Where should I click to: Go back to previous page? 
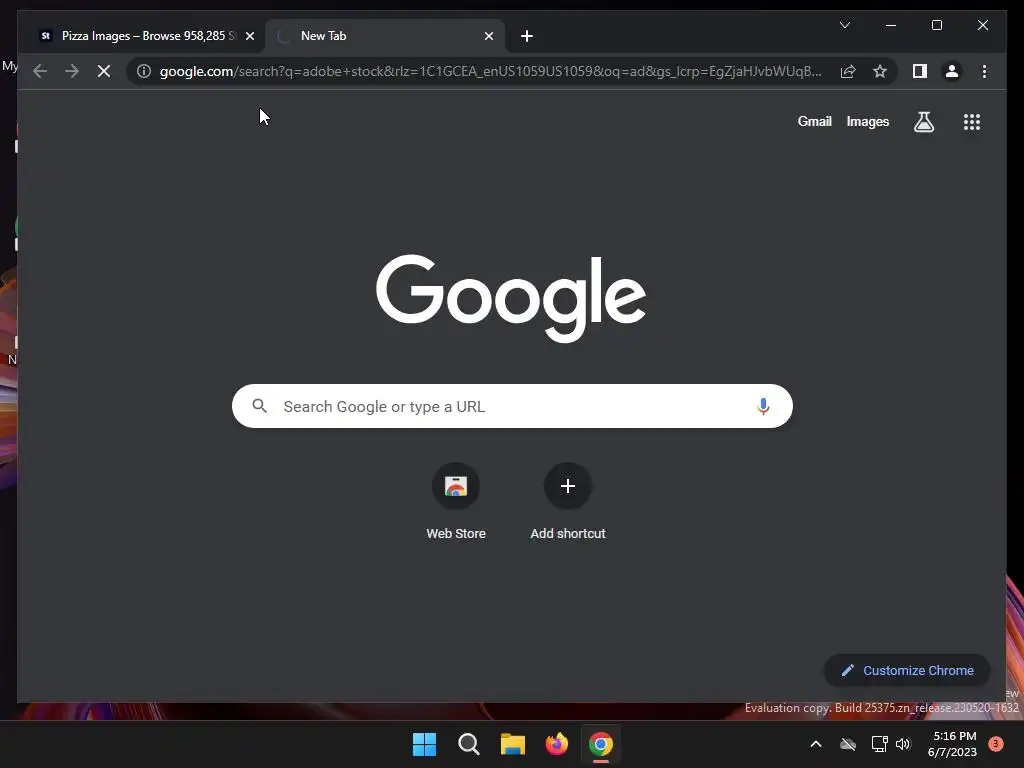tap(40, 71)
